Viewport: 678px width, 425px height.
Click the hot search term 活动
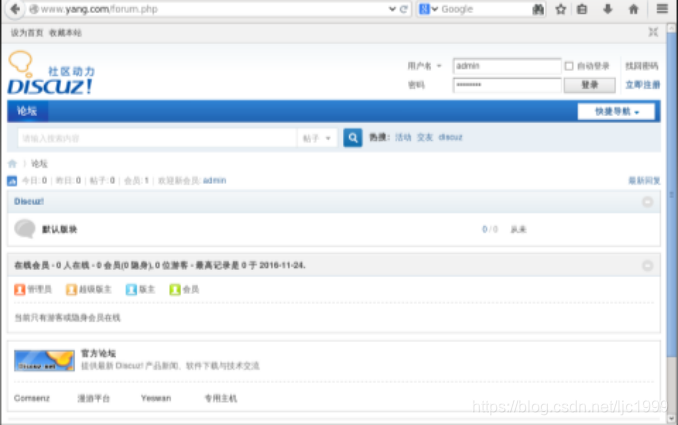tap(403, 137)
